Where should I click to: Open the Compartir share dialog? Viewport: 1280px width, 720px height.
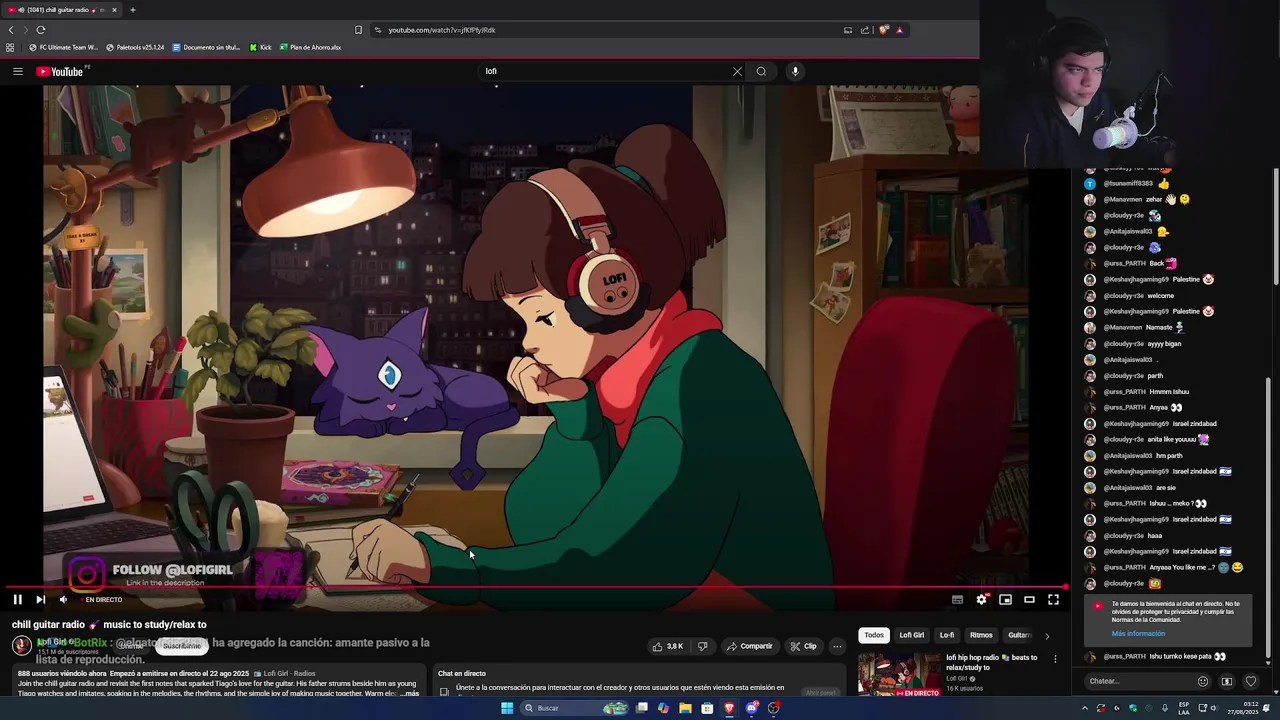coord(749,646)
